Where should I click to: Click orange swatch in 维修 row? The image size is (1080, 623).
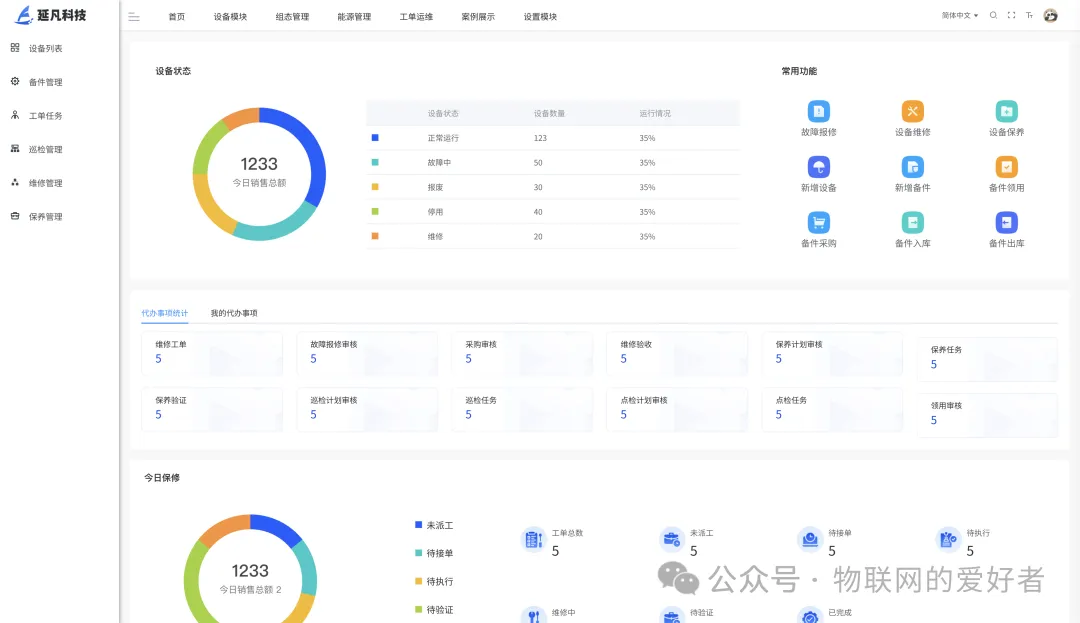[x=375, y=236]
